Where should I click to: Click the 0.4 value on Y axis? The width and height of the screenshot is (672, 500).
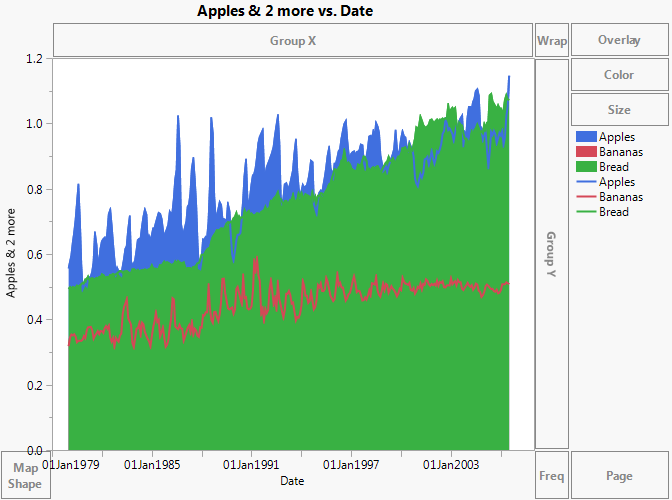(x=34, y=320)
